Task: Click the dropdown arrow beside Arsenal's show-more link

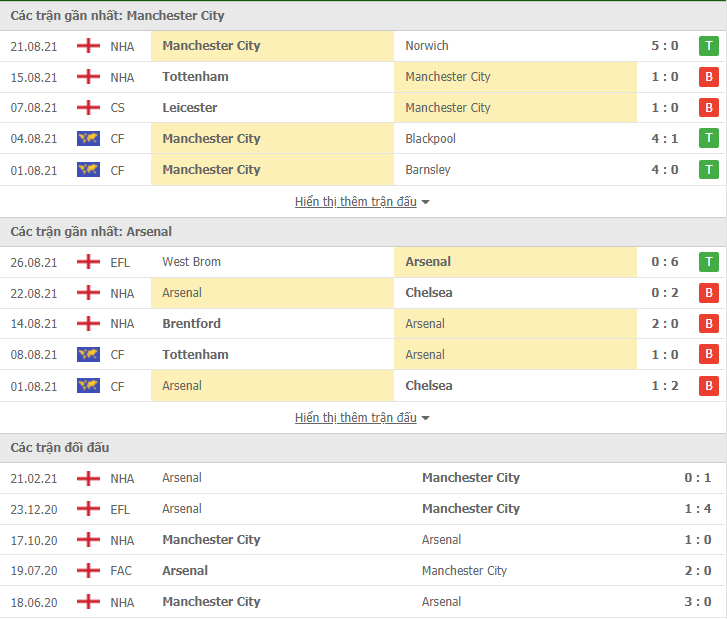Action: click(x=426, y=418)
